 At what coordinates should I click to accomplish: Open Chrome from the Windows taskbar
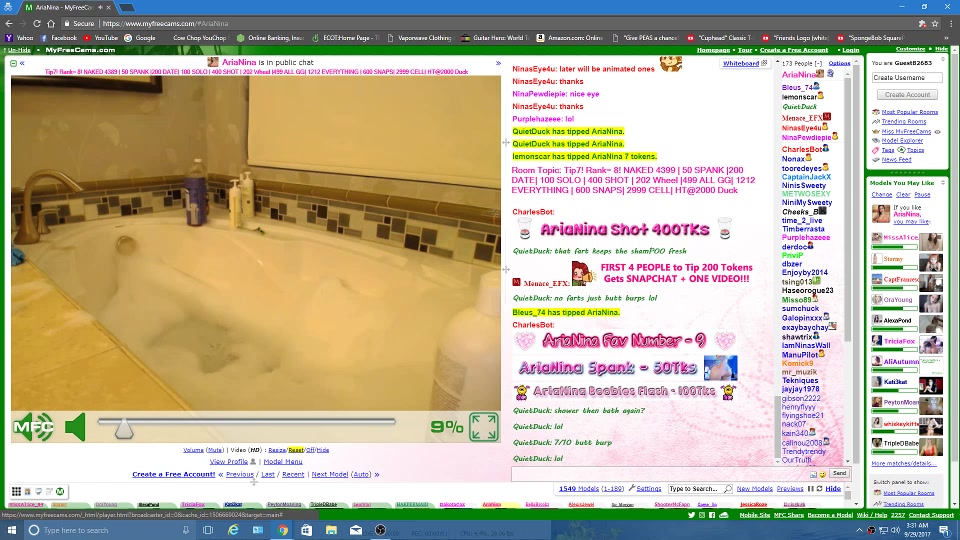(282, 530)
